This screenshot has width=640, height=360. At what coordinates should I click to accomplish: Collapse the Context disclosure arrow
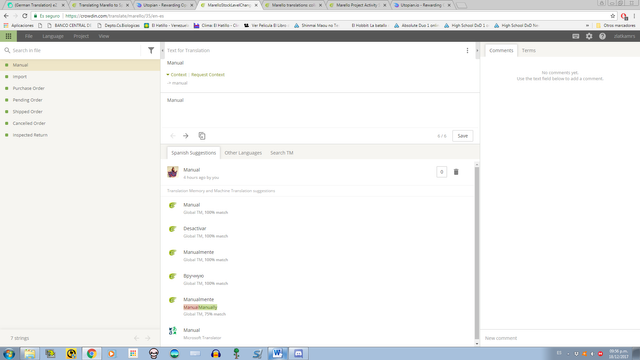tap(168, 75)
